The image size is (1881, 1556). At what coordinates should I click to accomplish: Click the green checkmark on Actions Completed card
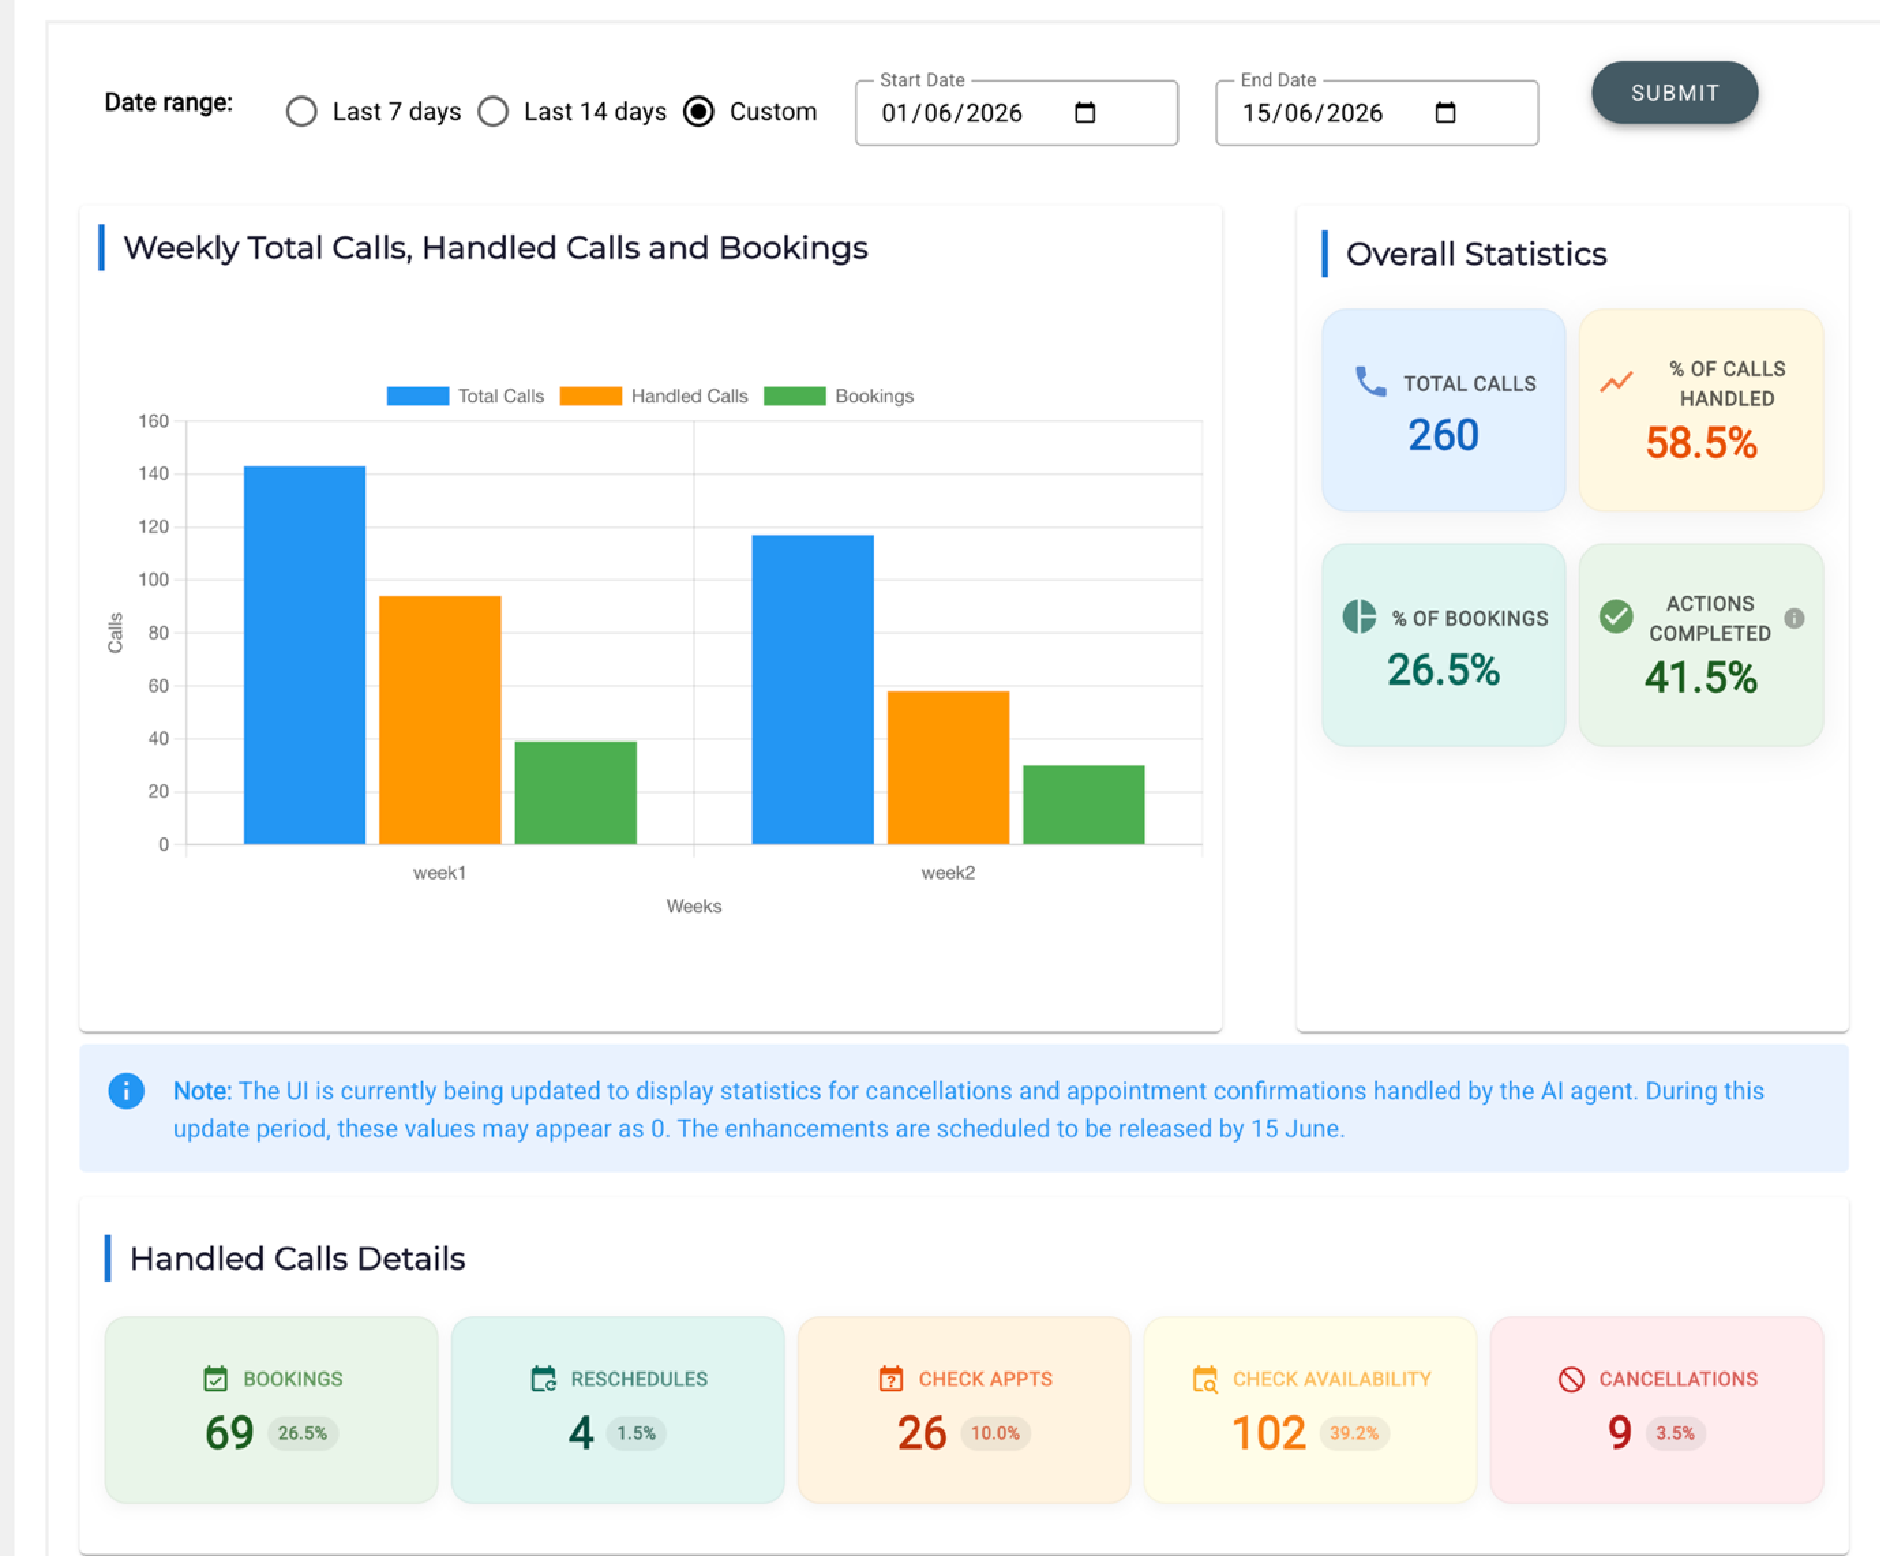point(1616,617)
